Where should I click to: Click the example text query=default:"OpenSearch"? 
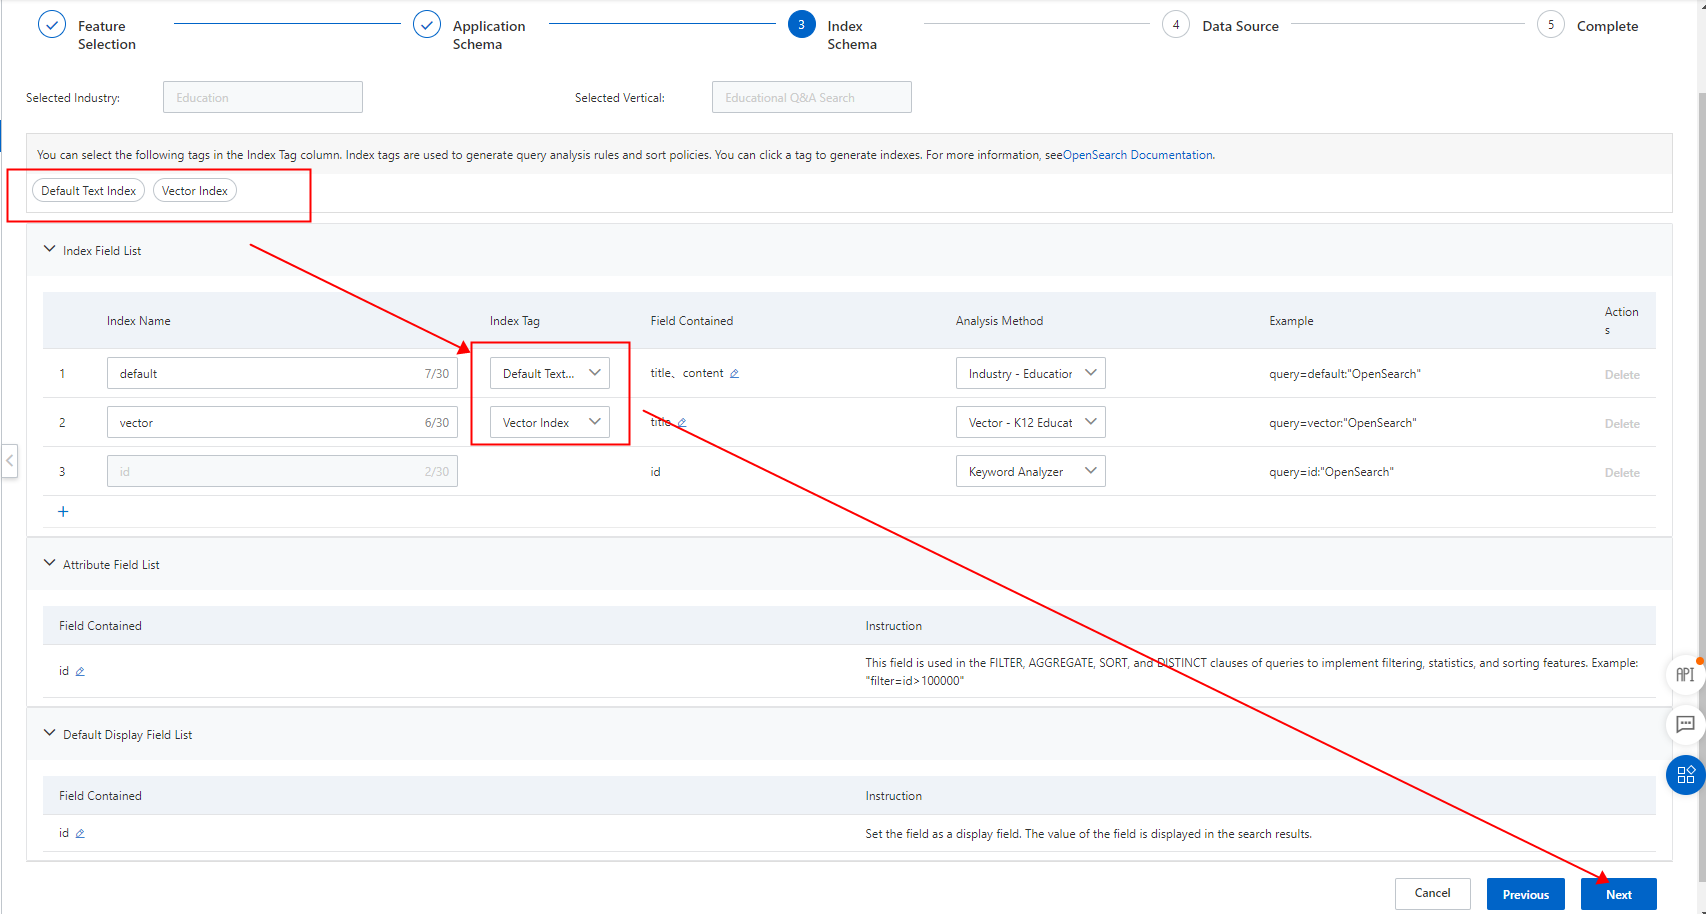point(1345,374)
